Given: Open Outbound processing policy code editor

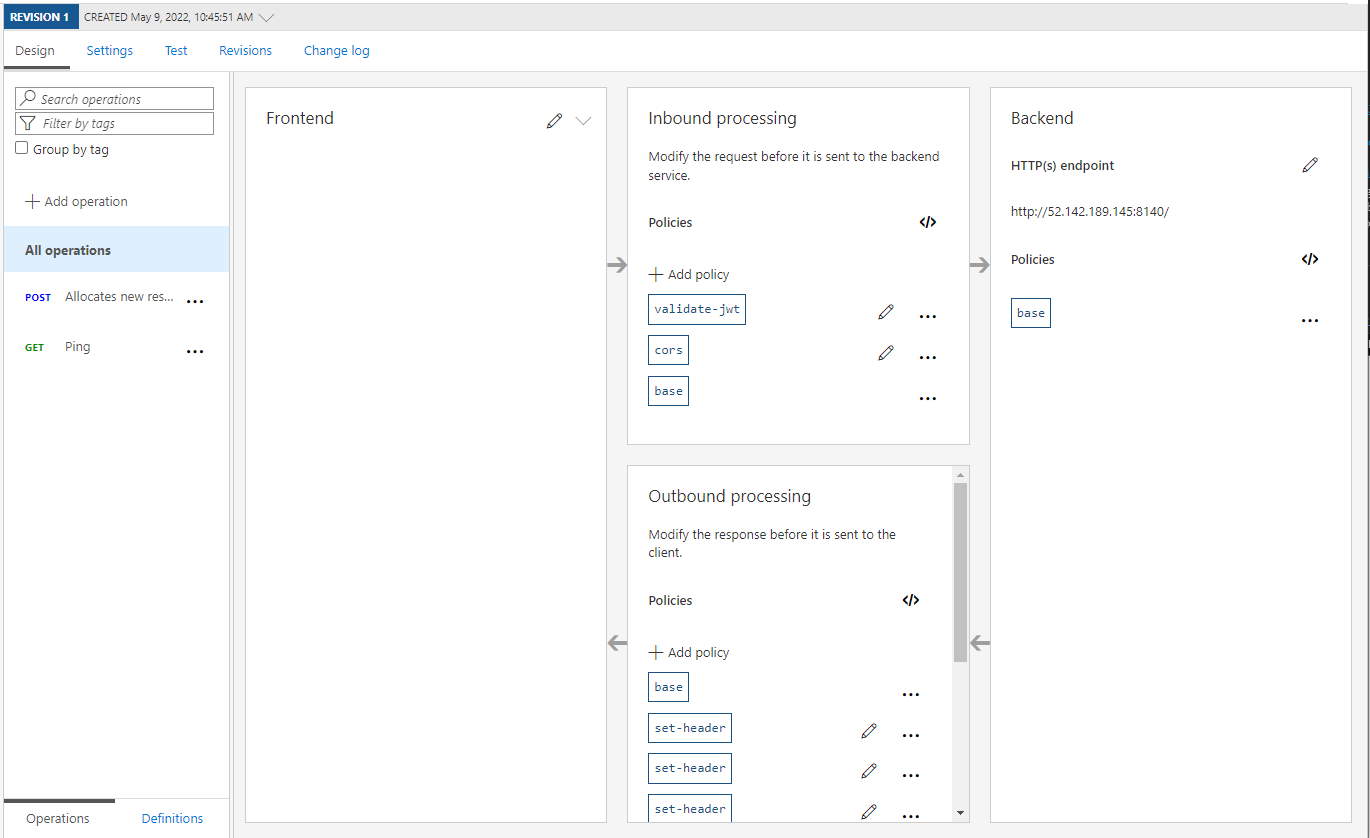Looking at the screenshot, I should [x=910, y=601].
